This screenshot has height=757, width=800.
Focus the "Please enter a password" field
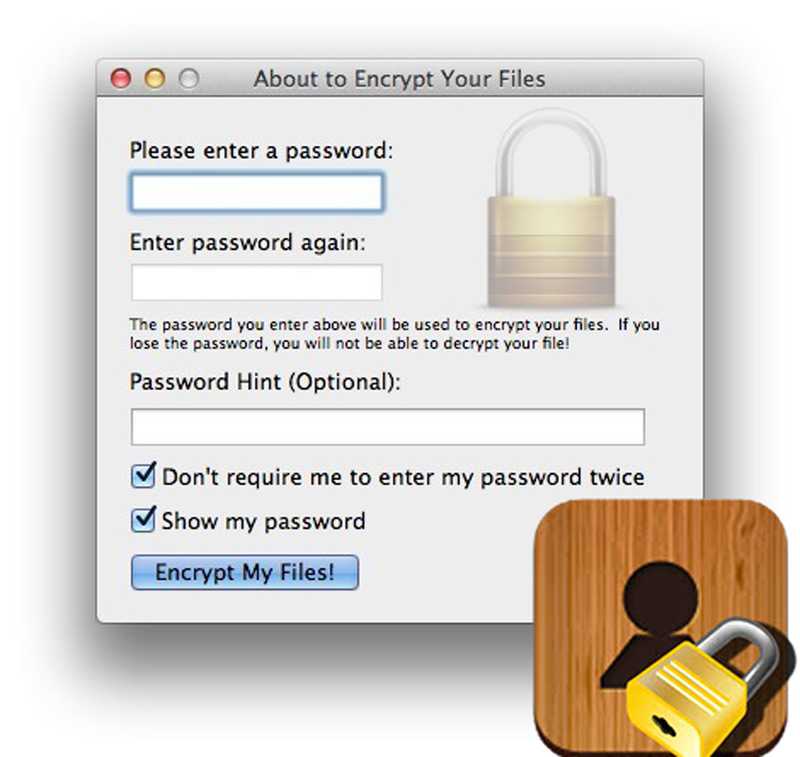(257, 192)
